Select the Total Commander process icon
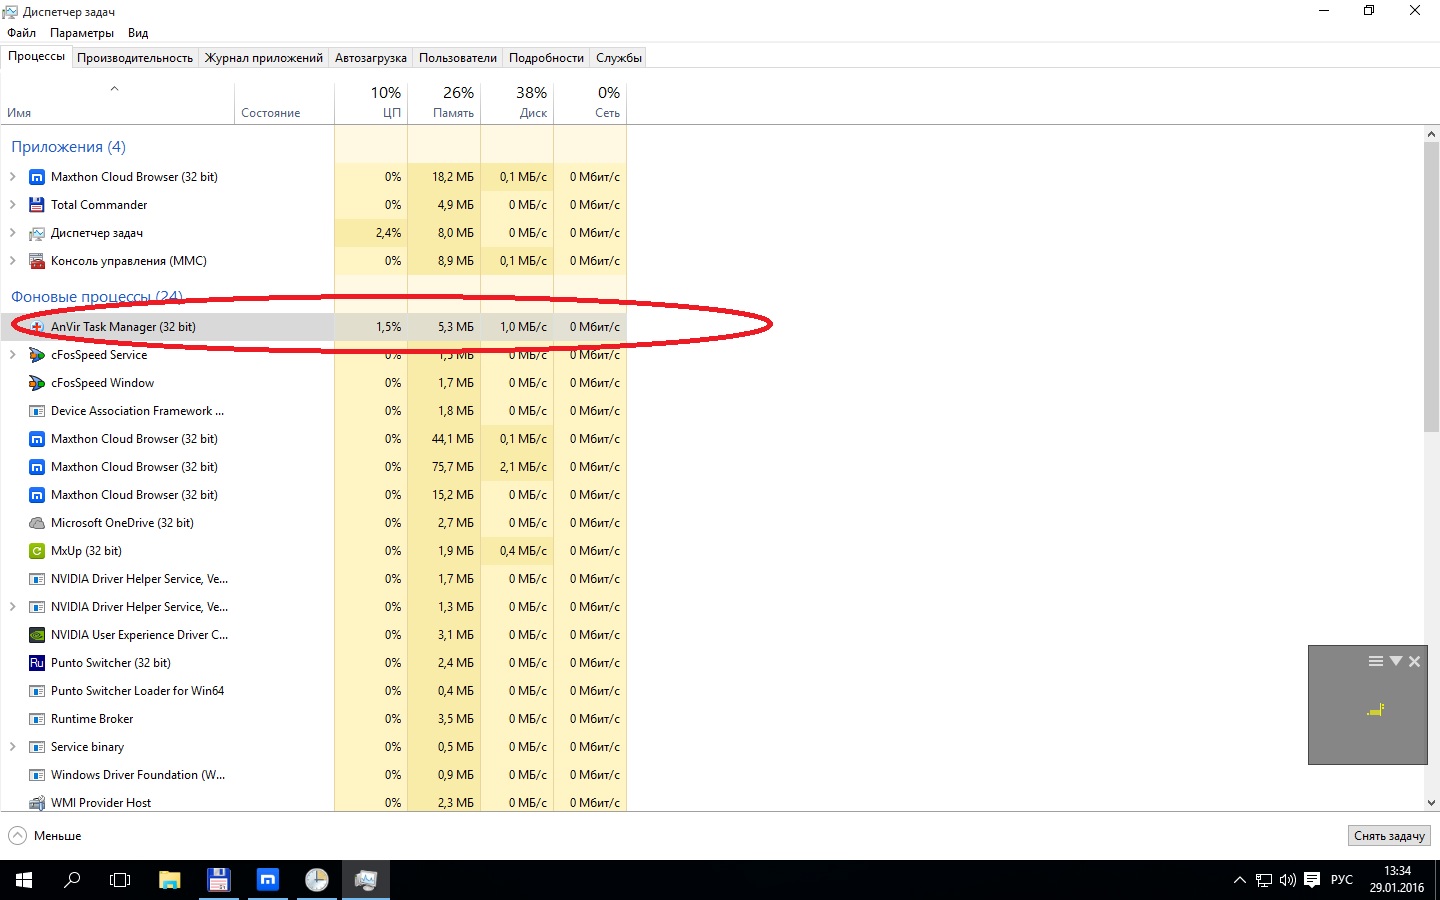The height and width of the screenshot is (900, 1440). [x=37, y=205]
